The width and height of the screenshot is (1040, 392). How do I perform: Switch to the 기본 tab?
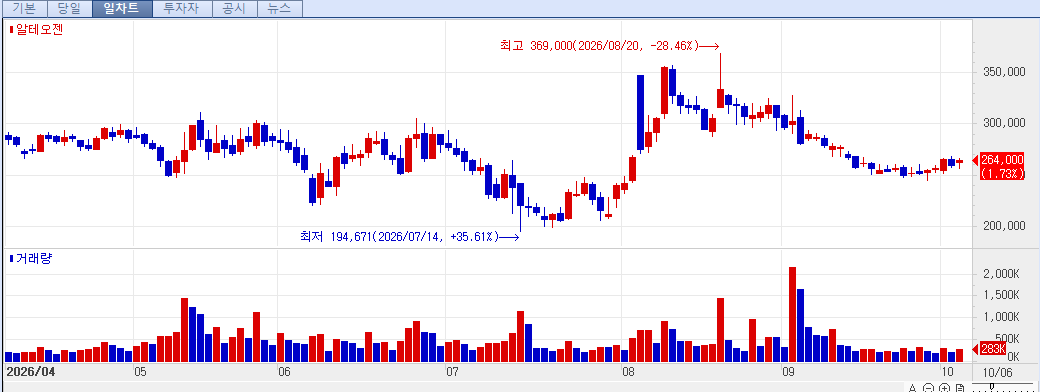24,9
